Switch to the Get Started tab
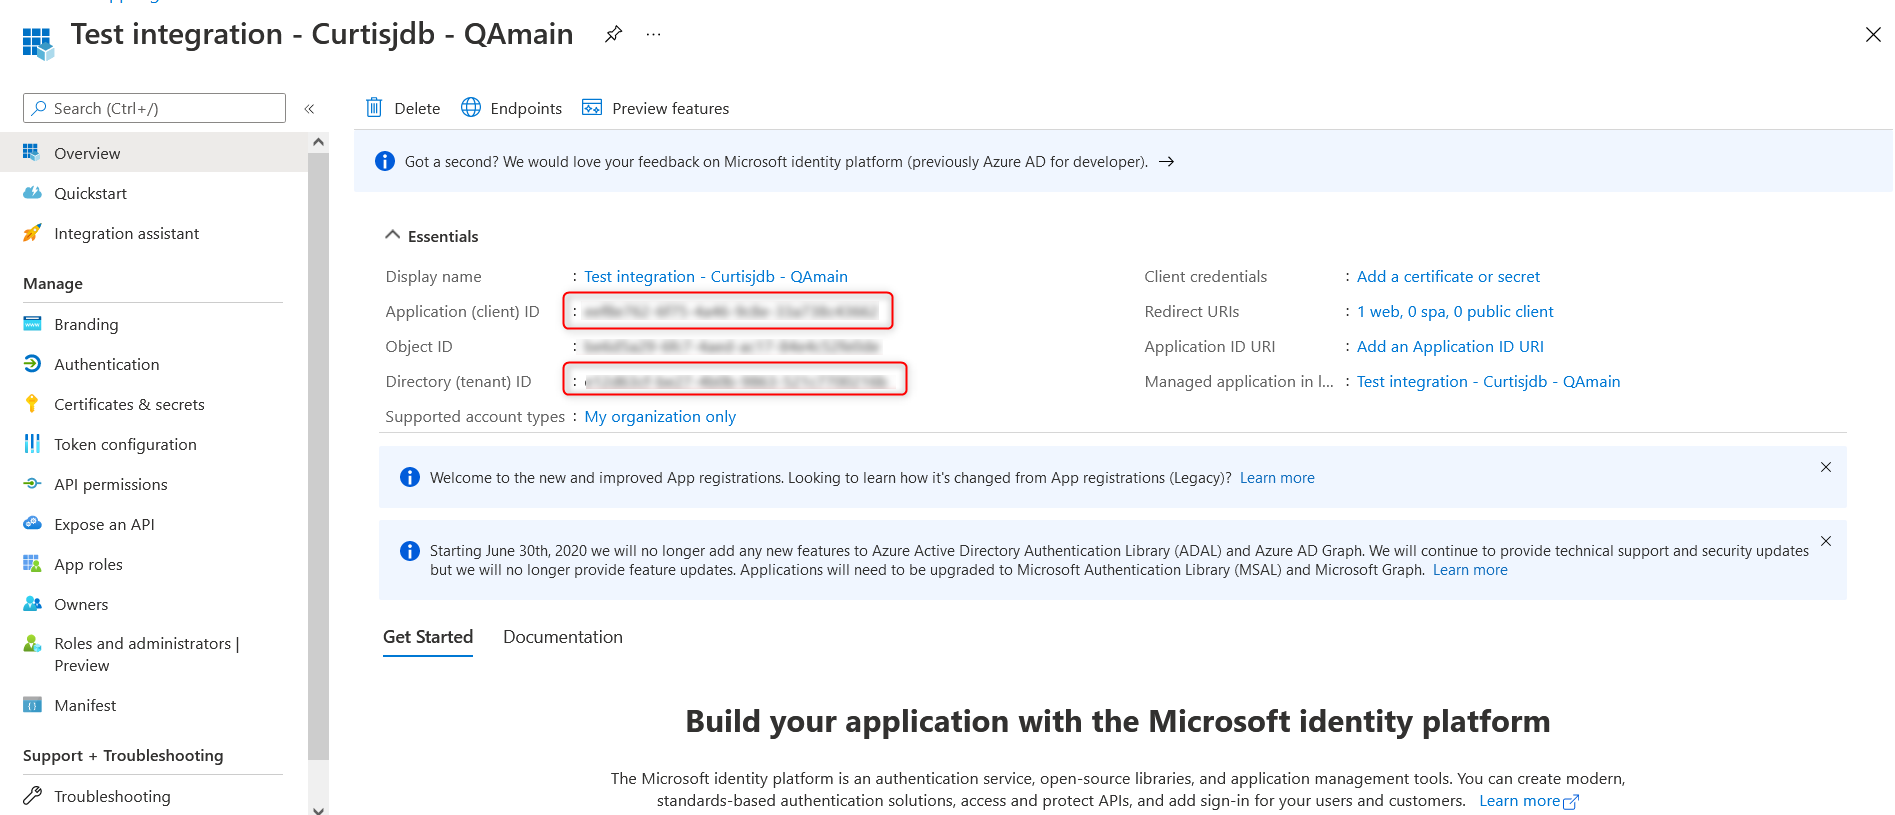The height and width of the screenshot is (815, 1895). pos(428,637)
